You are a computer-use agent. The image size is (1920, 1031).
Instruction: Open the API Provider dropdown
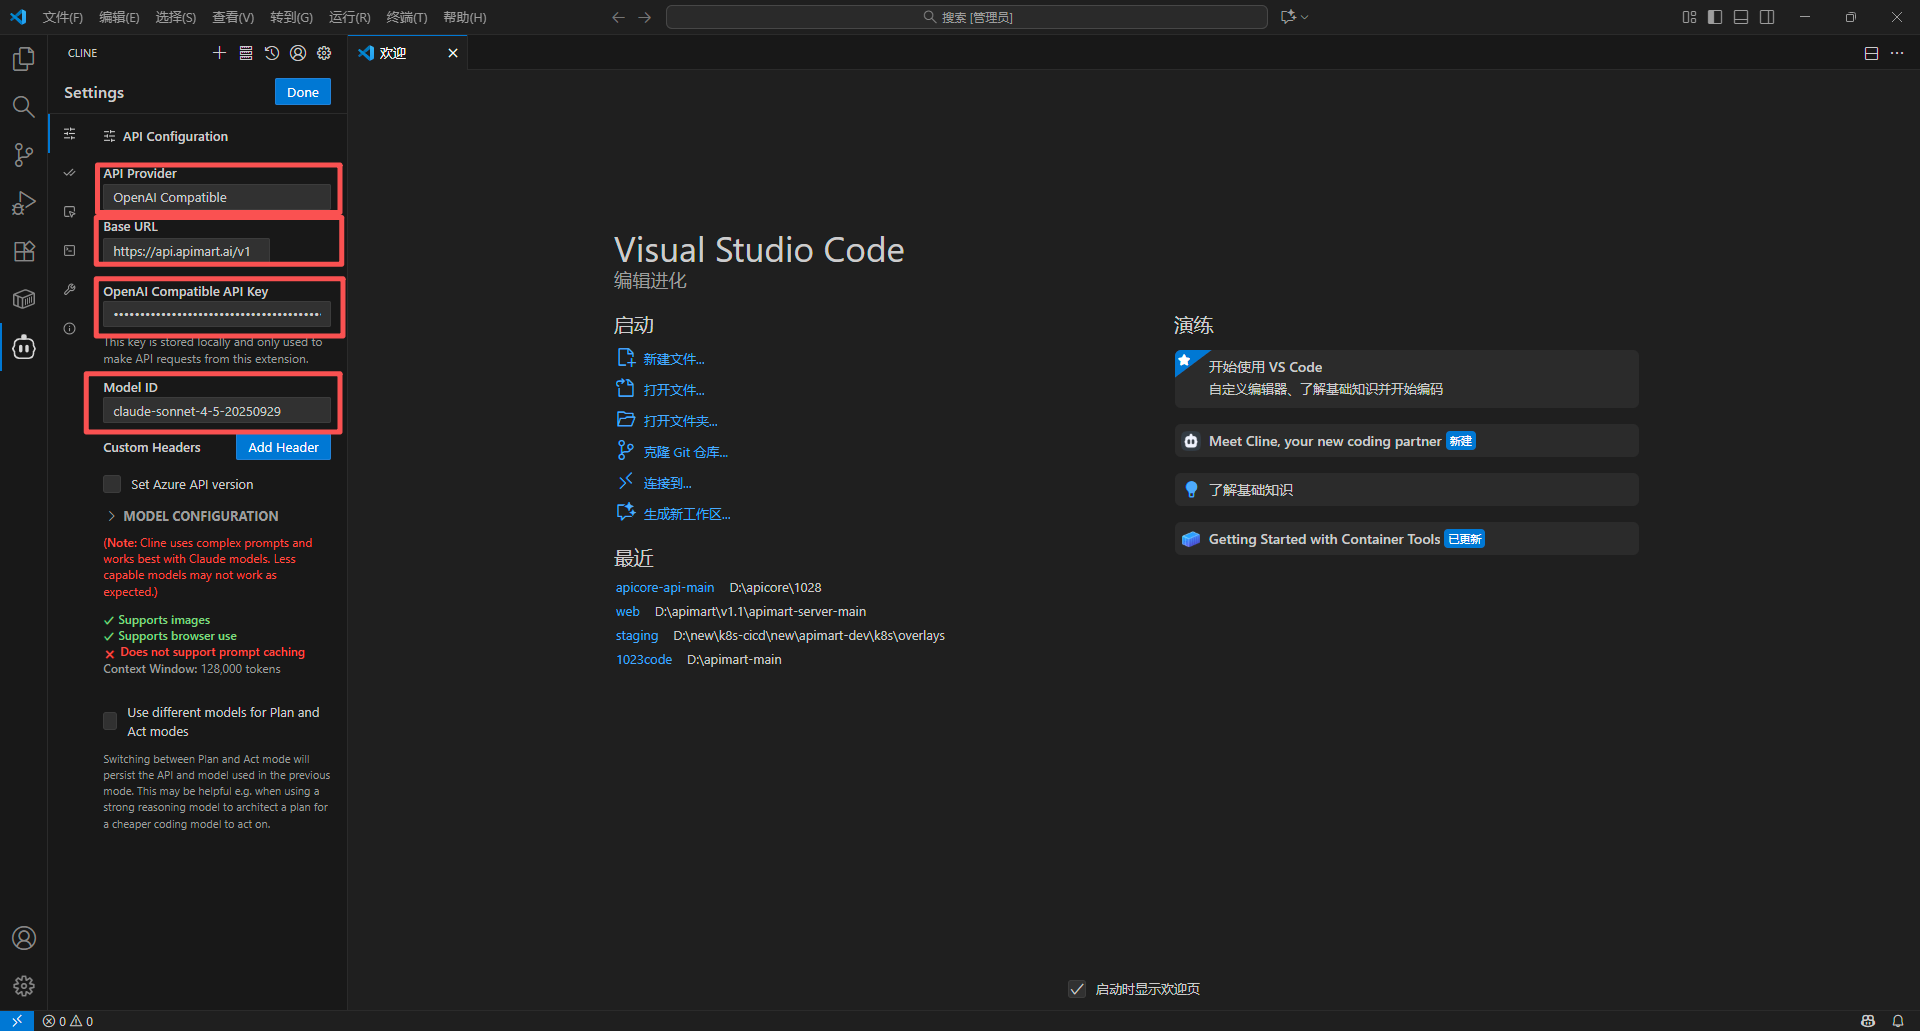point(217,198)
